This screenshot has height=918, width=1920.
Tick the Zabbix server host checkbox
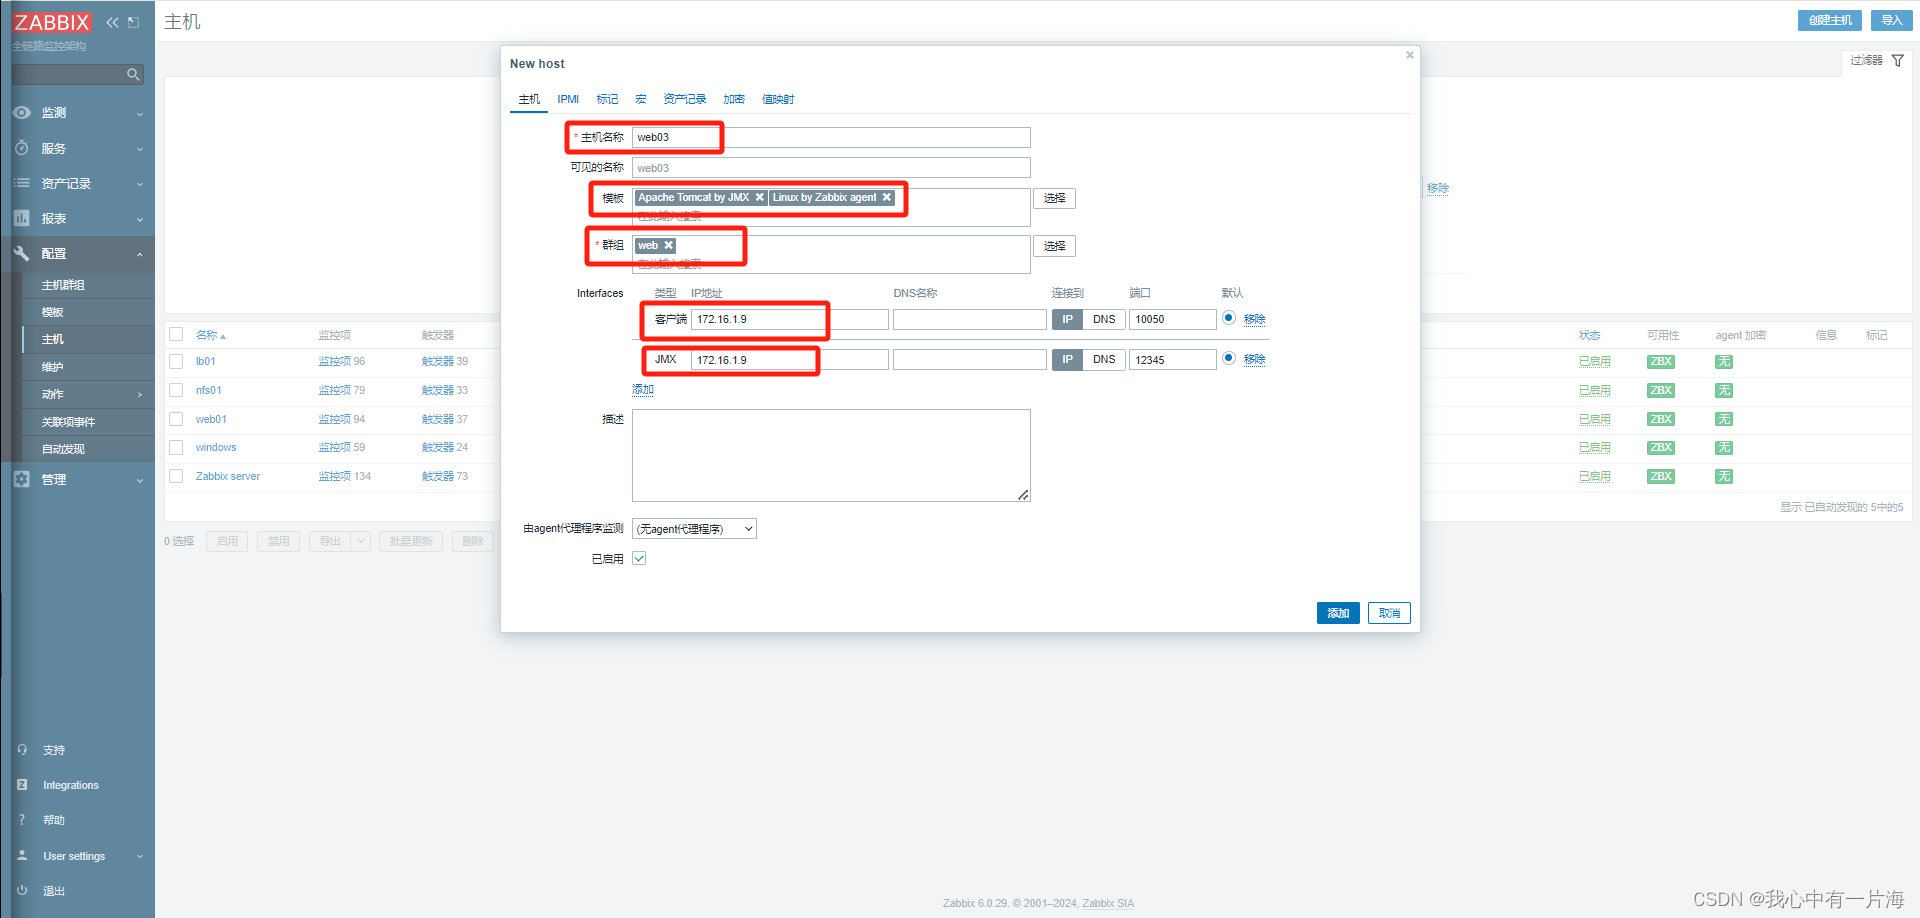click(176, 476)
